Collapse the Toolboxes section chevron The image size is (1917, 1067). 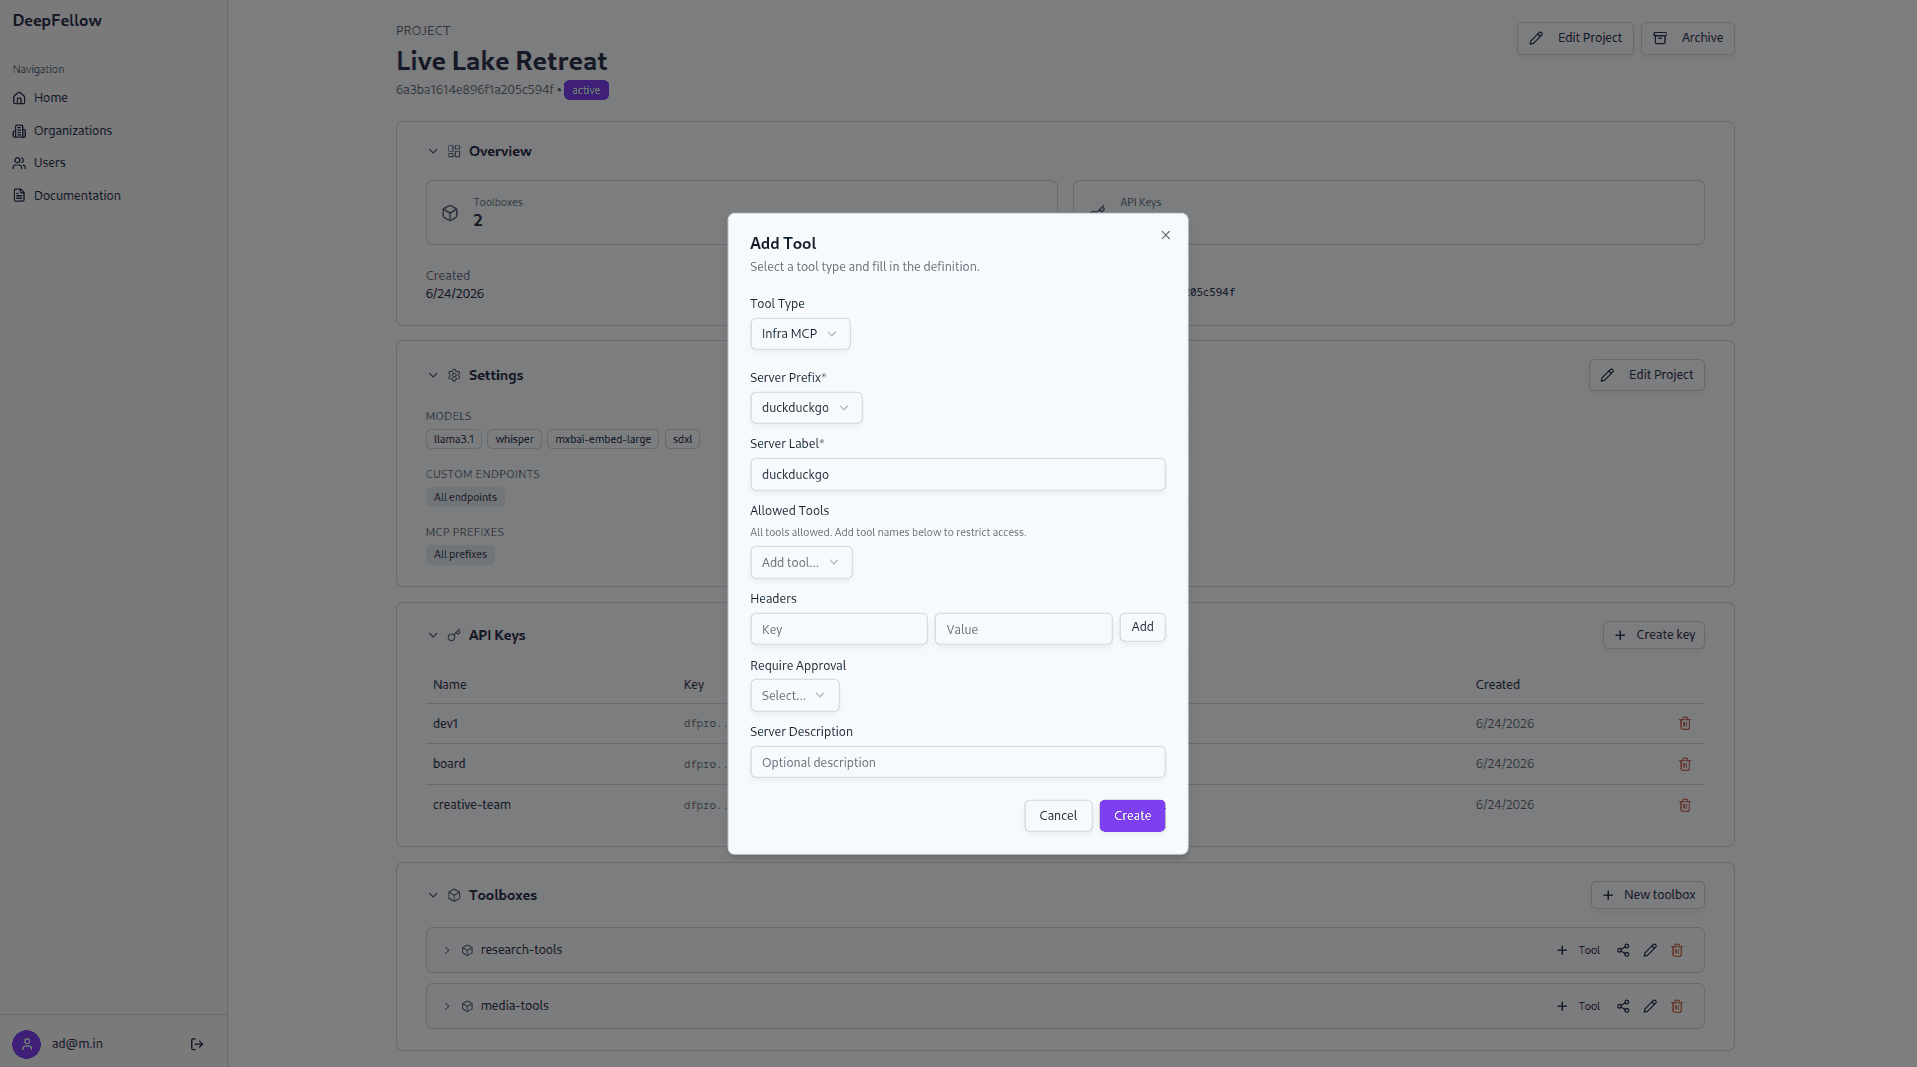[x=433, y=896]
